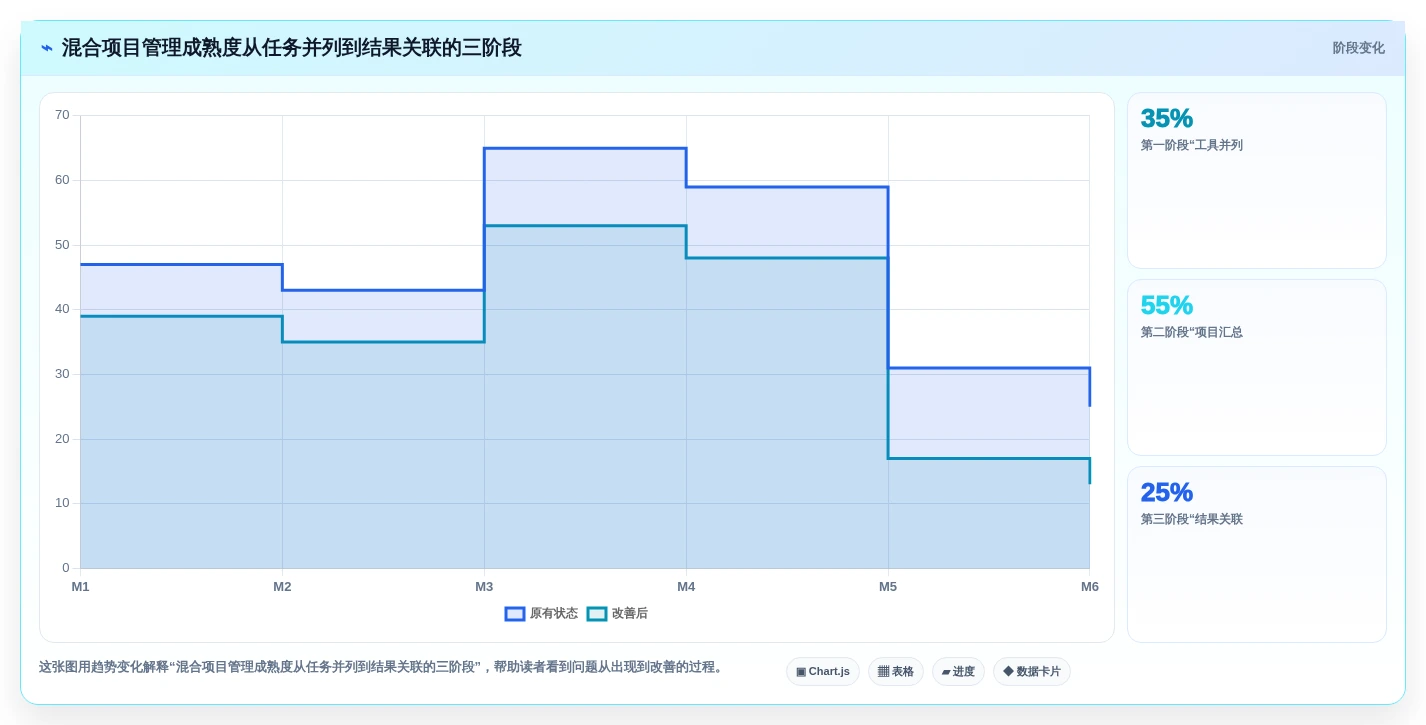This screenshot has width=1426, height=725.
Task: Click the 55% percentage value
Action: click(x=1167, y=305)
